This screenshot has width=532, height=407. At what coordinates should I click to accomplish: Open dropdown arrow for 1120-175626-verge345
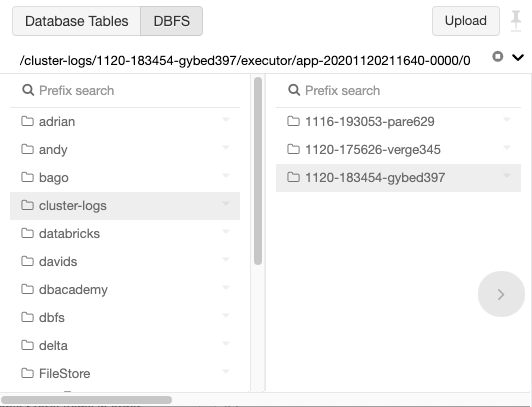pyautogui.click(x=507, y=147)
